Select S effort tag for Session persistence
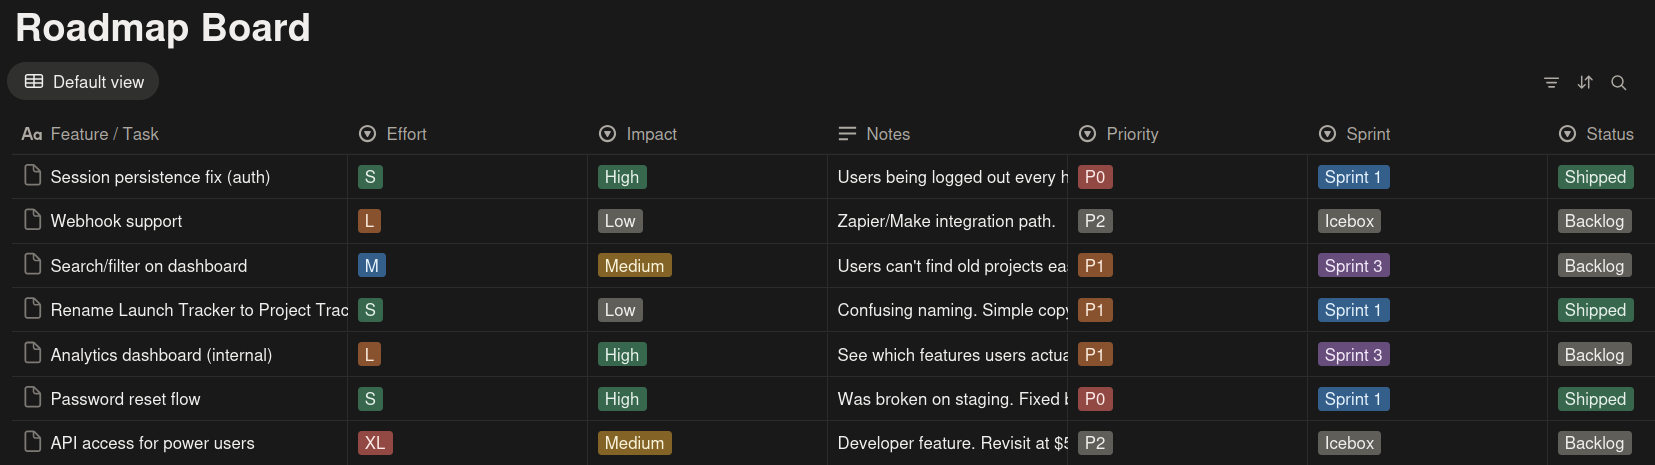 [x=370, y=177]
